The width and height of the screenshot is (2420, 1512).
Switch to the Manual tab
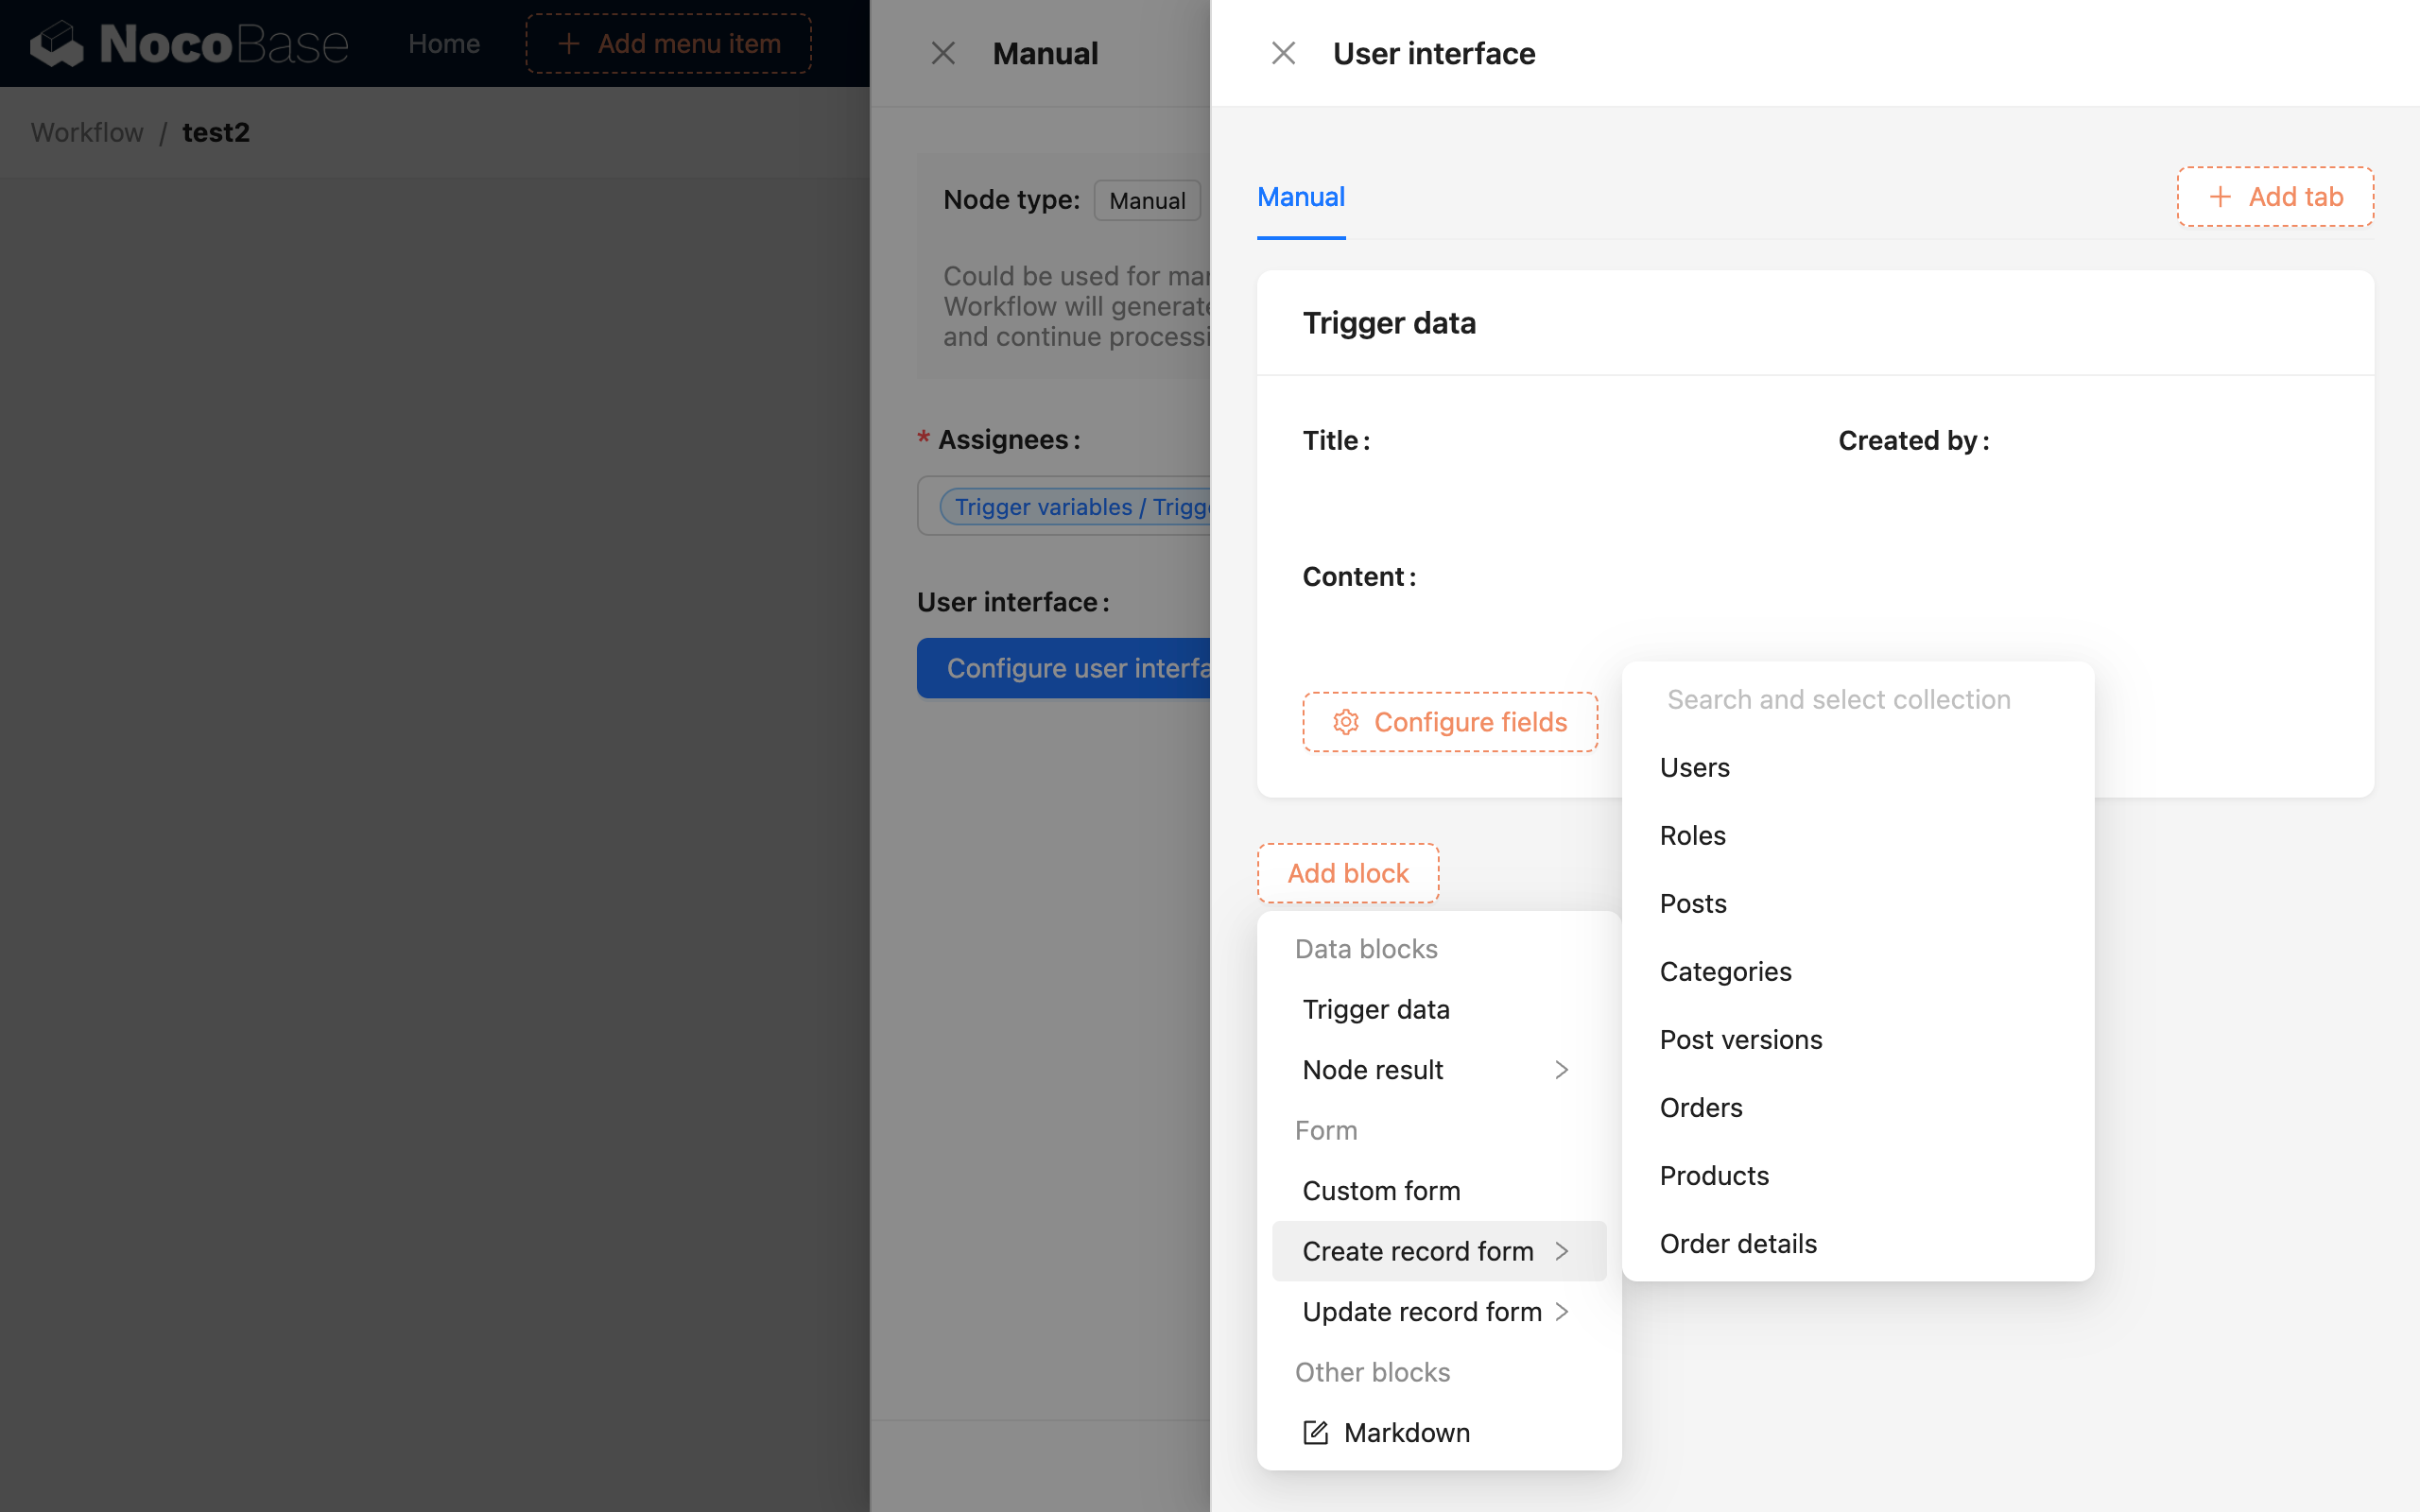click(x=1300, y=197)
